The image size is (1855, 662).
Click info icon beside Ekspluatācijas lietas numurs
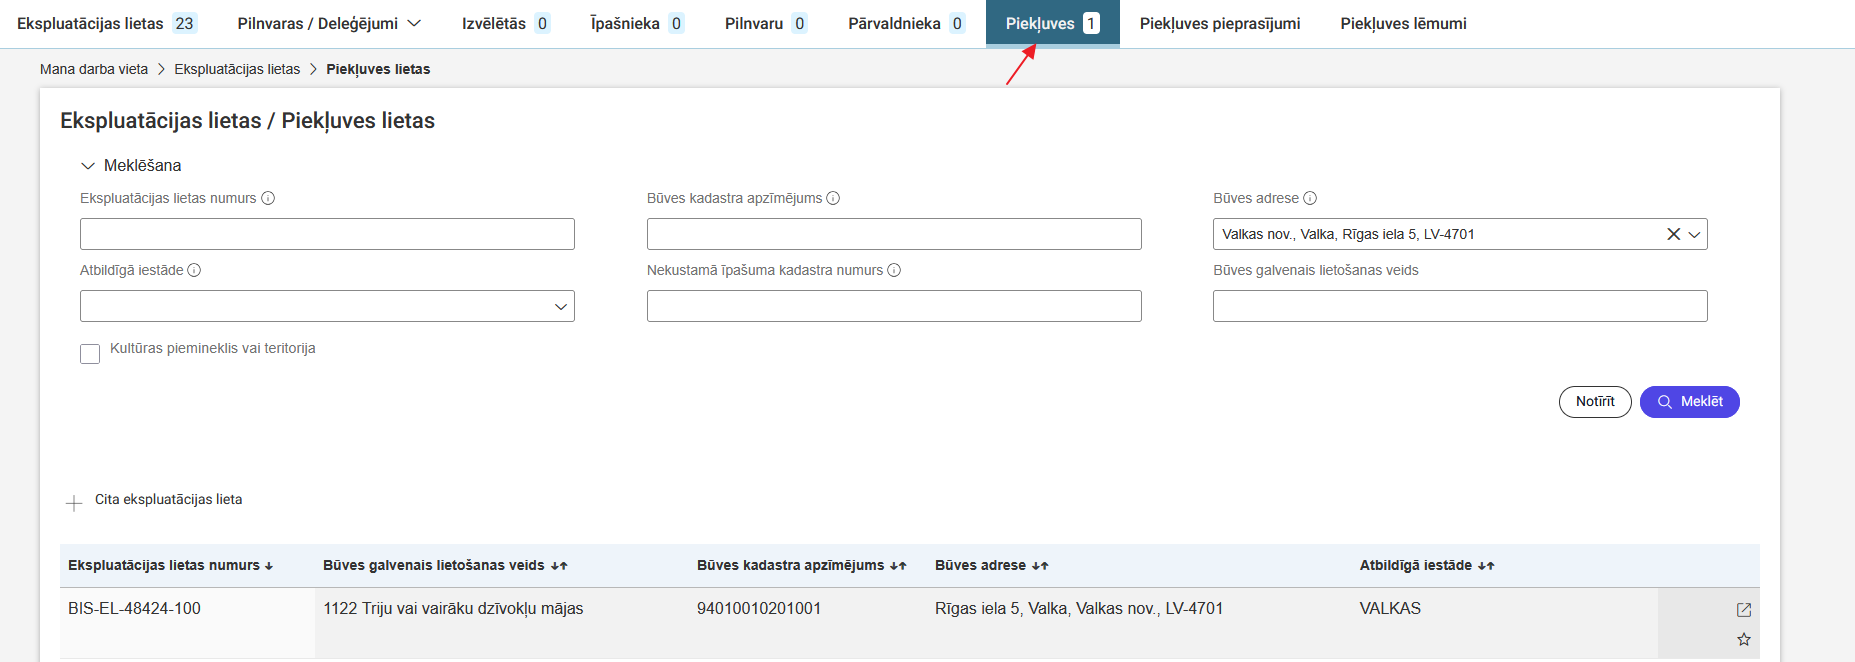[268, 198]
